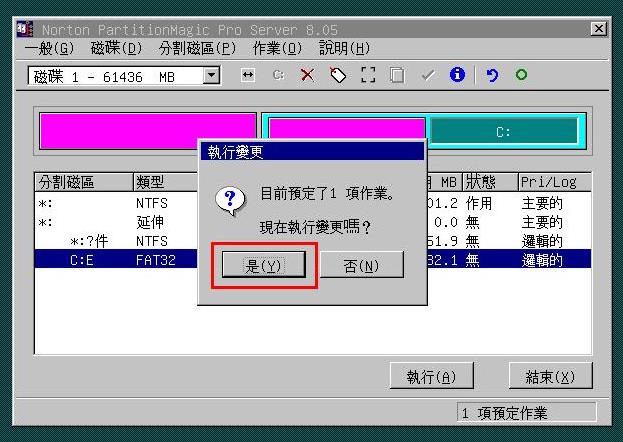Click the 執行(A) button
Viewport: 623px width, 442px height.
(x=431, y=376)
